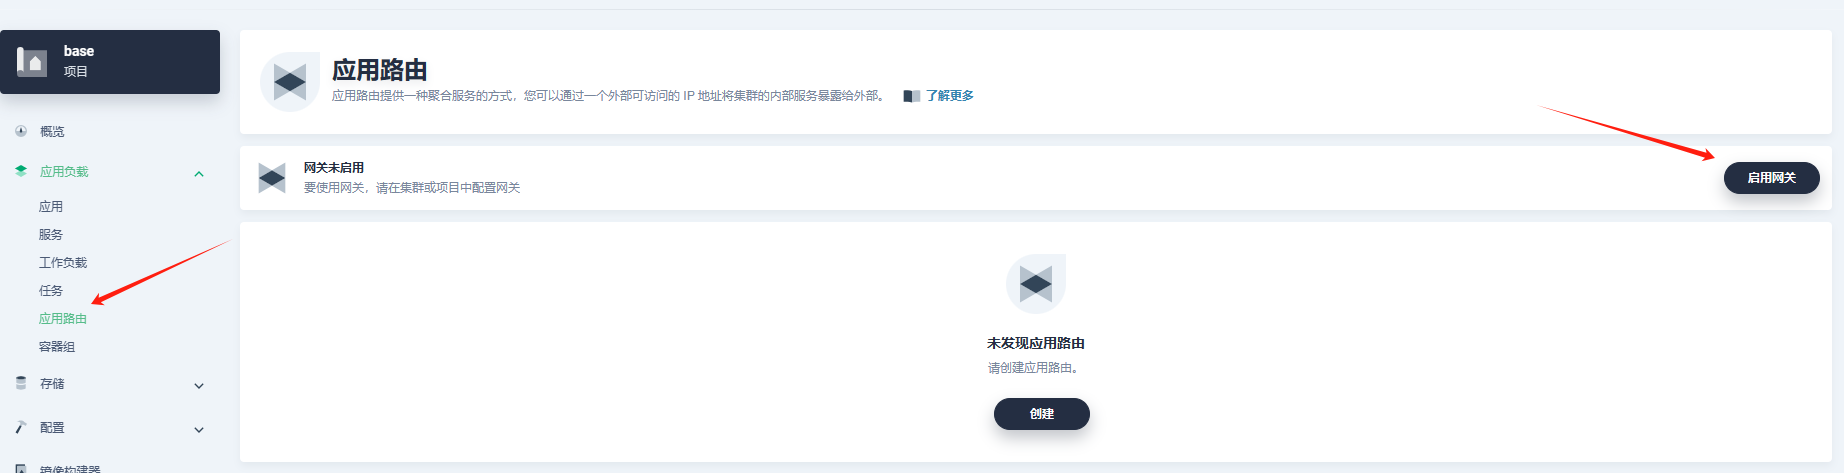Click the 存储 storage database icon
The height and width of the screenshot is (473, 1844).
(21, 383)
